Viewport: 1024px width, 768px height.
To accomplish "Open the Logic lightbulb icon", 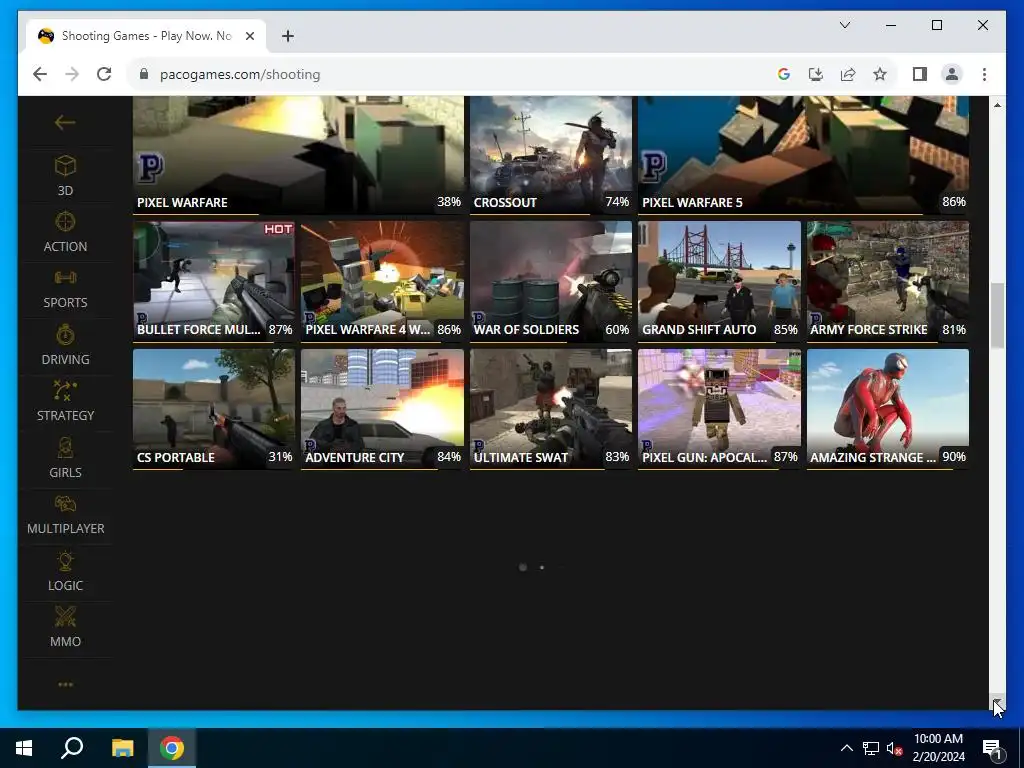I will [x=65, y=561].
